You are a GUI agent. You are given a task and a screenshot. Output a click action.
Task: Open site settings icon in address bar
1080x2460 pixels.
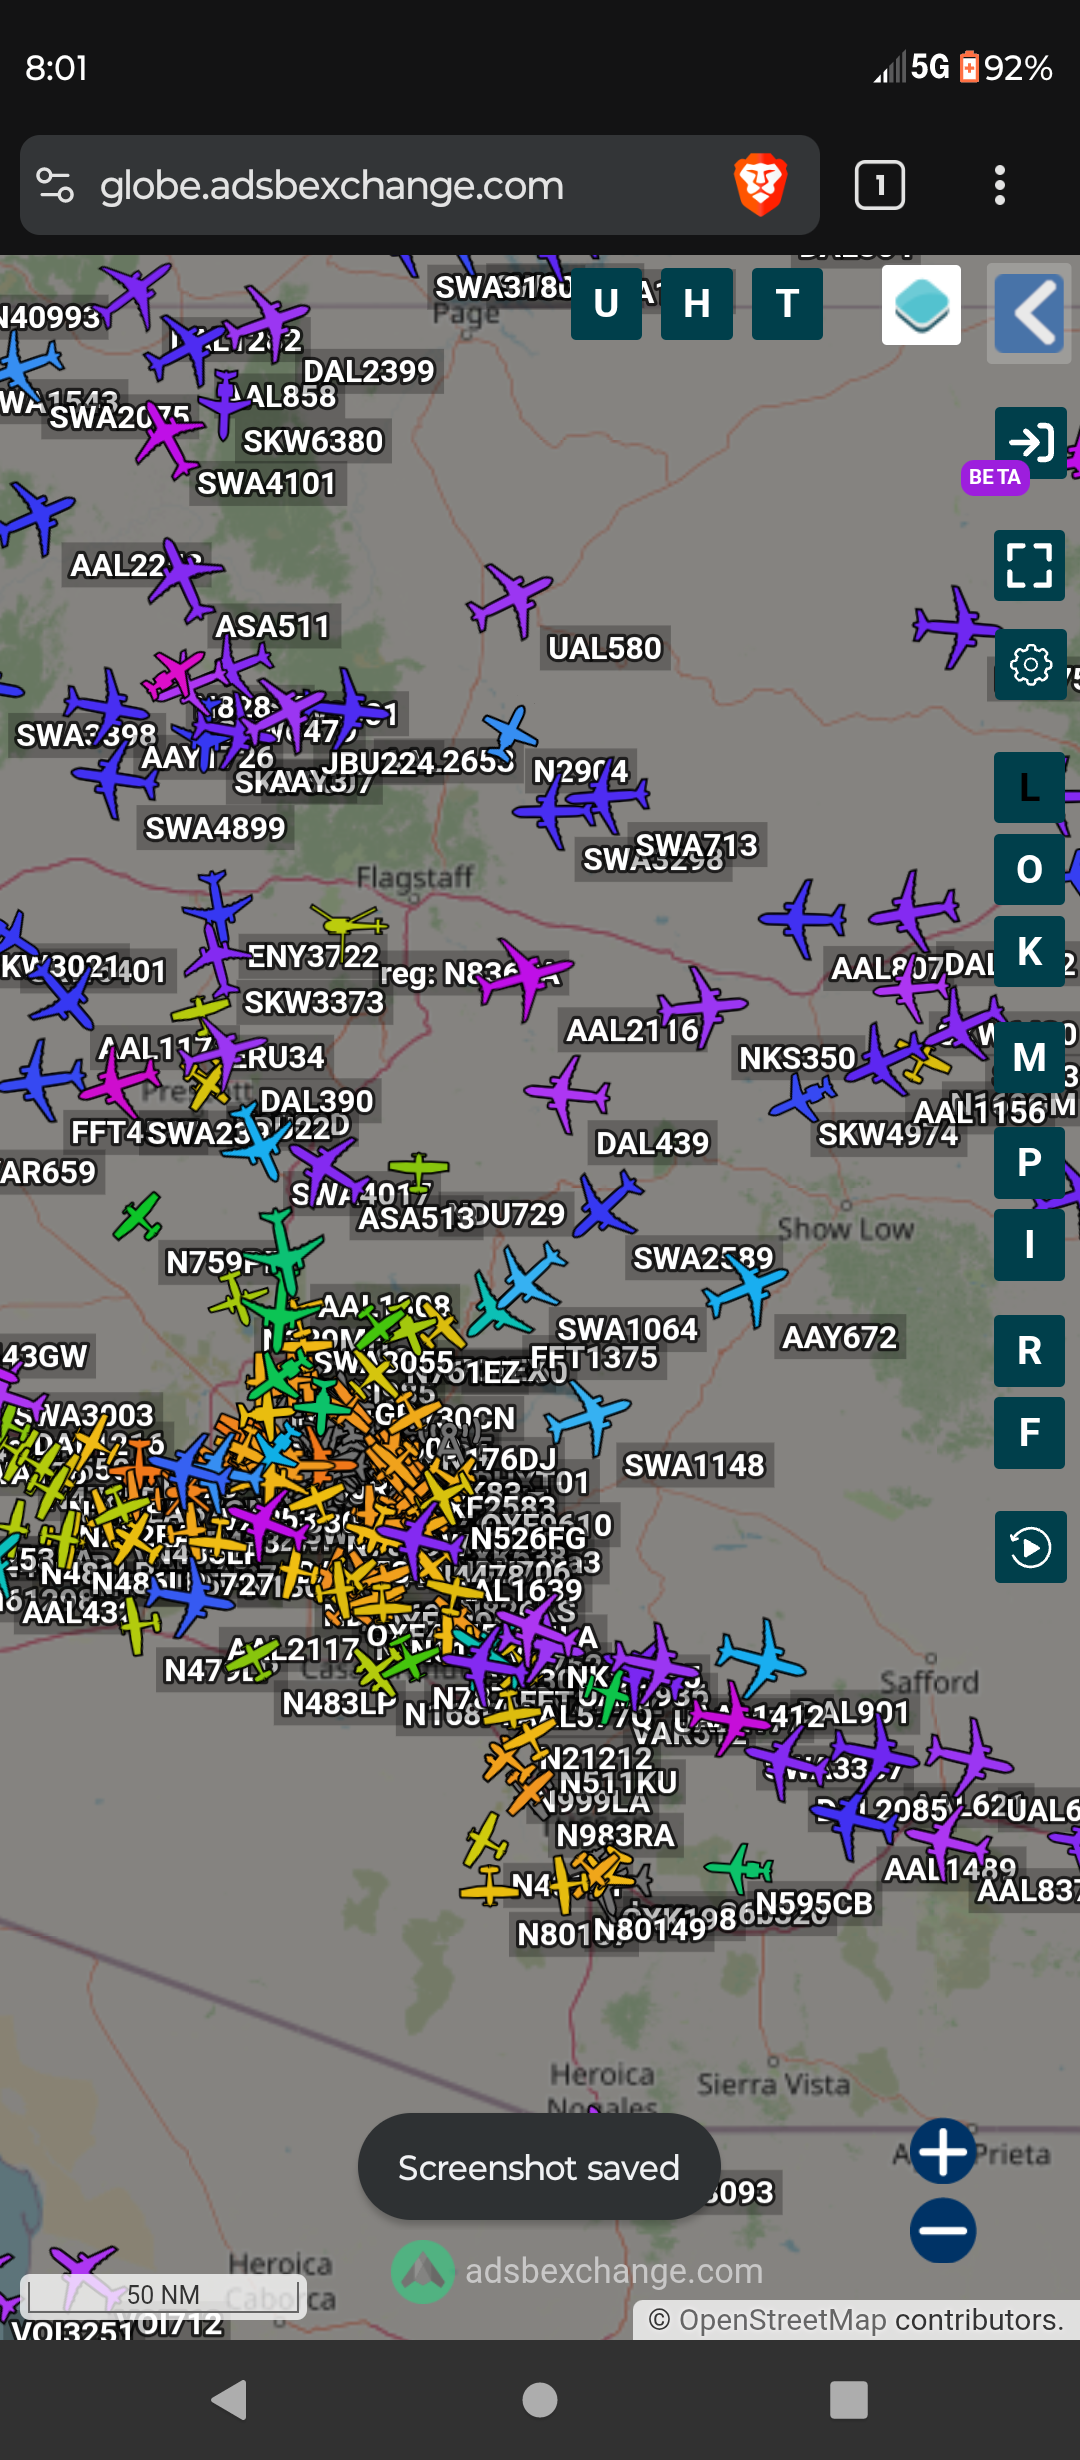[x=55, y=185]
